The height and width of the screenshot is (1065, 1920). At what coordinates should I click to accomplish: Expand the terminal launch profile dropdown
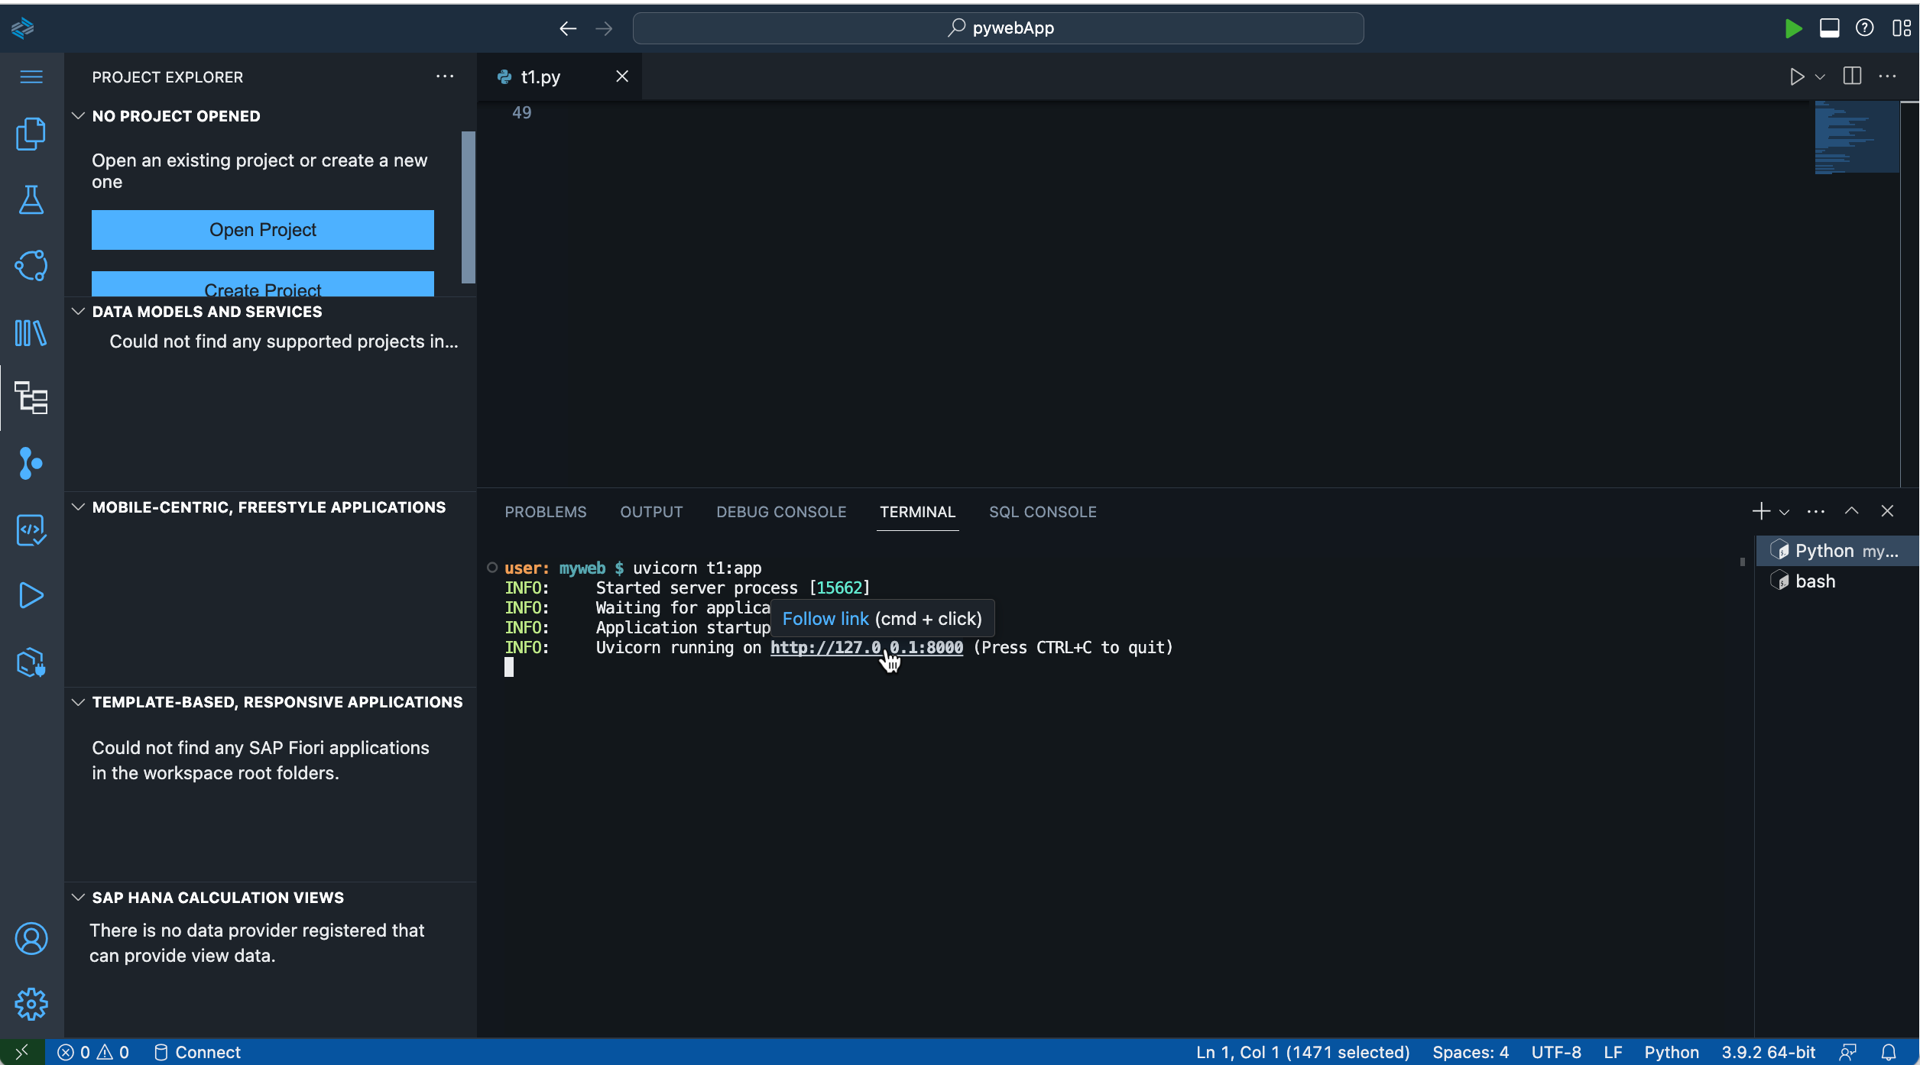(1786, 511)
